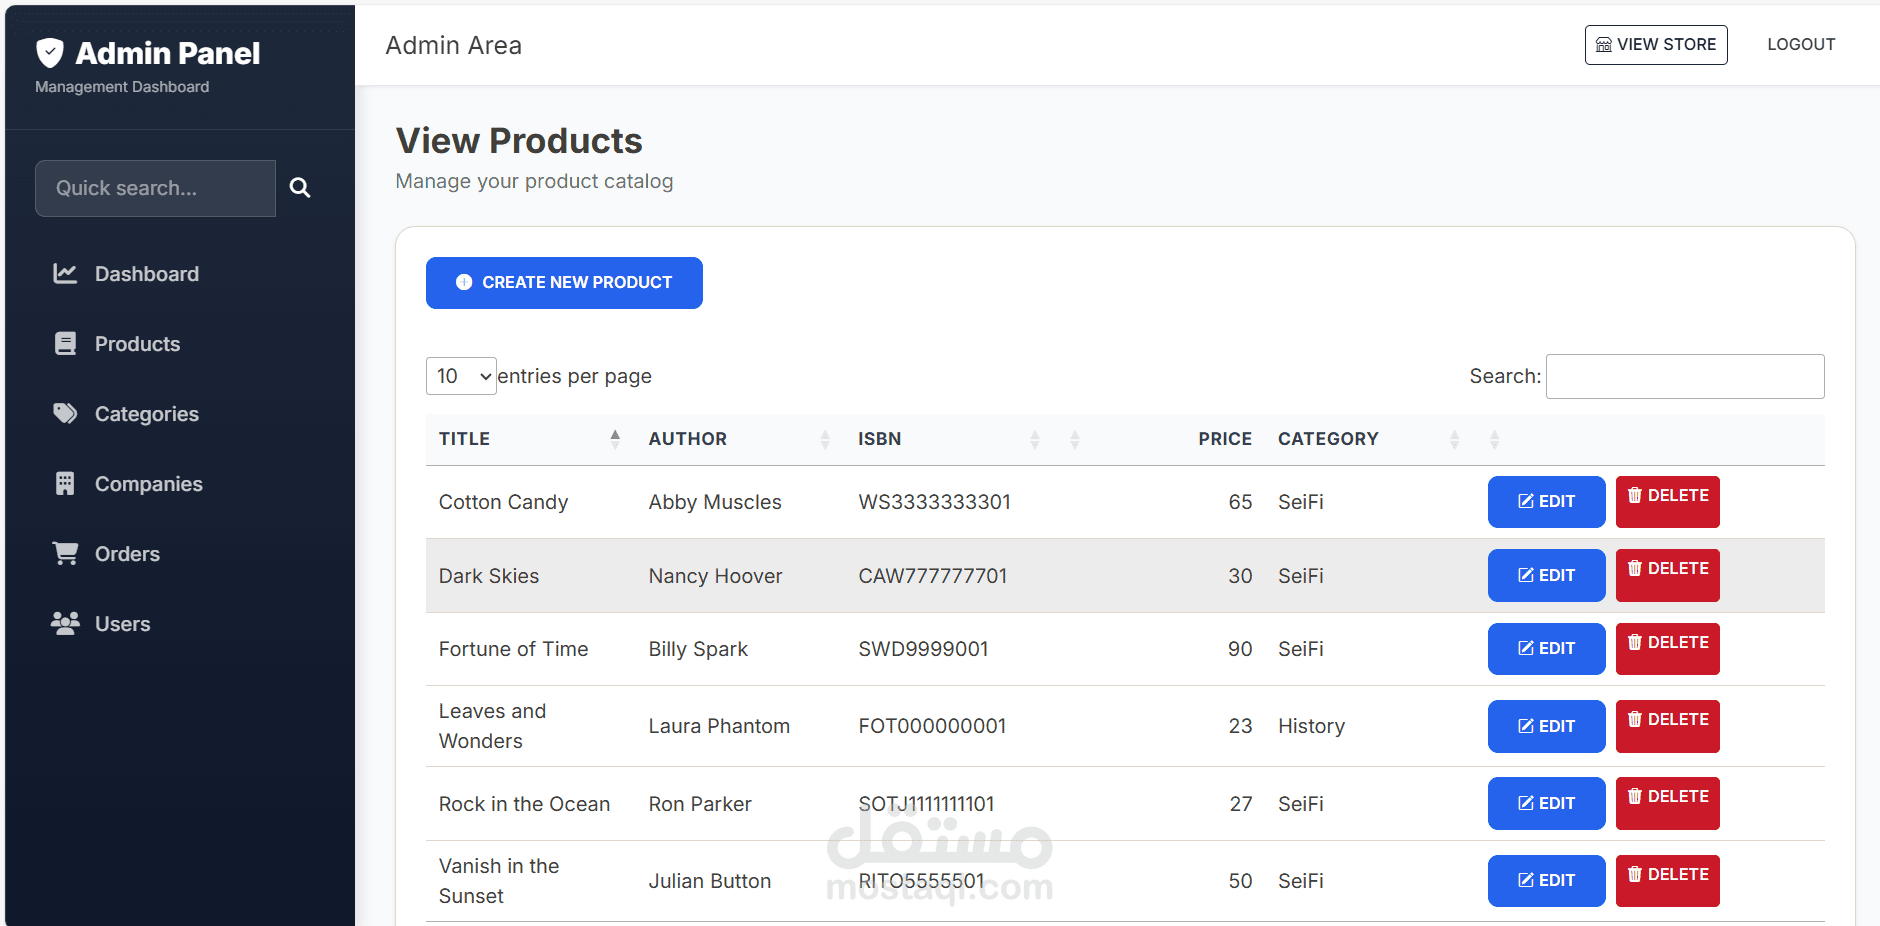Open the entries per page dropdown
The height and width of the screenshot is (926, 1880).
(461, 376)
